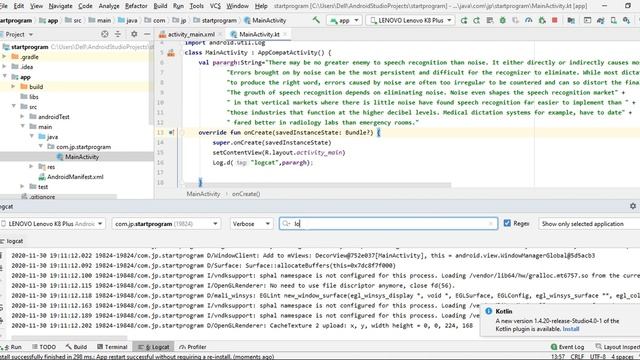This screenshot has height=360, width=640.
Task: Expand the build folder
Action: [13, 87]
